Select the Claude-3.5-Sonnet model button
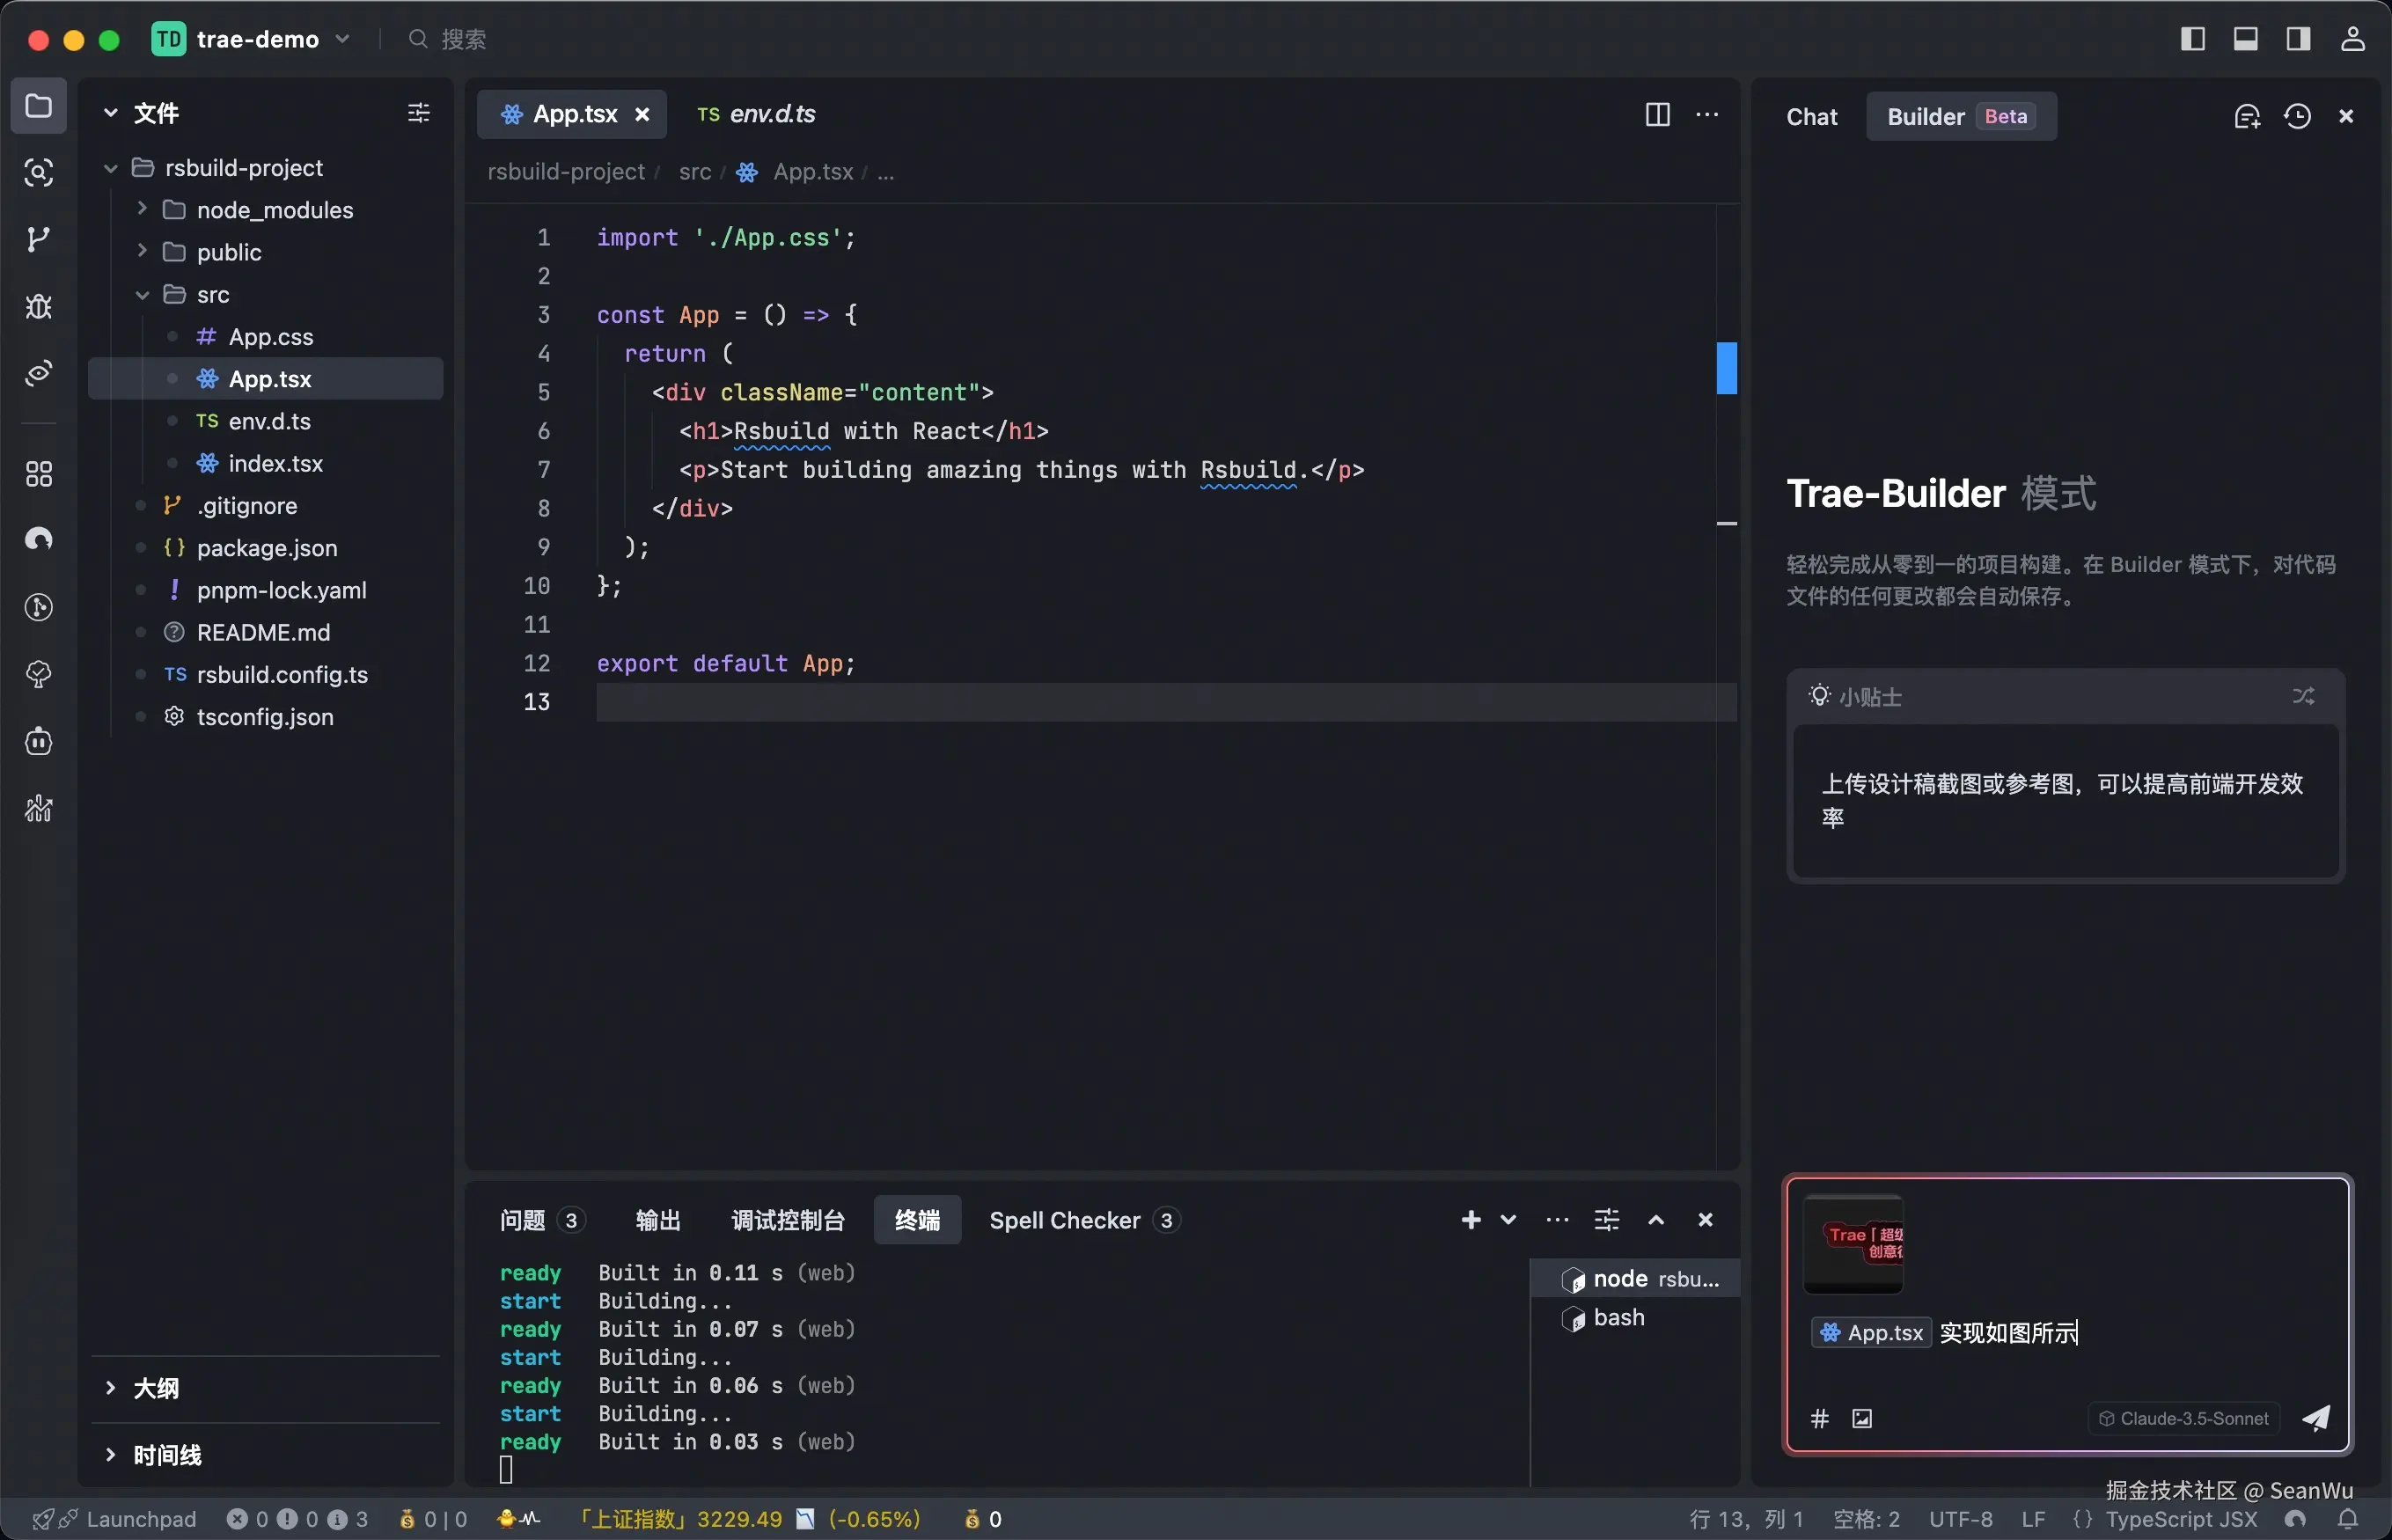Image resolution: width=2392 pixels, height=1540 pixels. [x=2183, y=1418]
